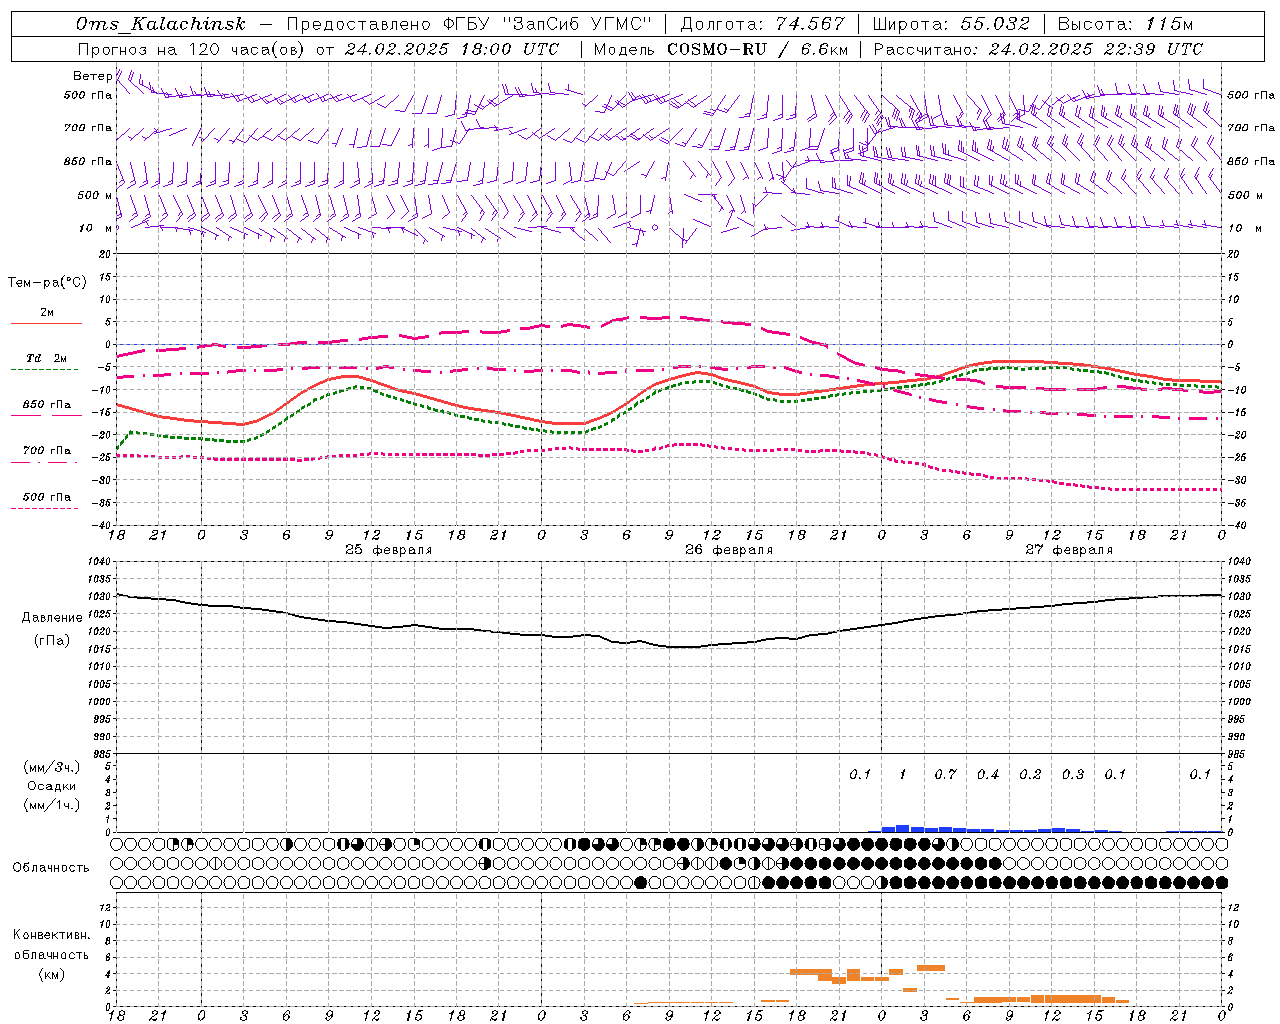Select the date label 25 февраля
Image resolution: width=1280 pixels, height=1024 pixels.
click(x=389, y=550)
